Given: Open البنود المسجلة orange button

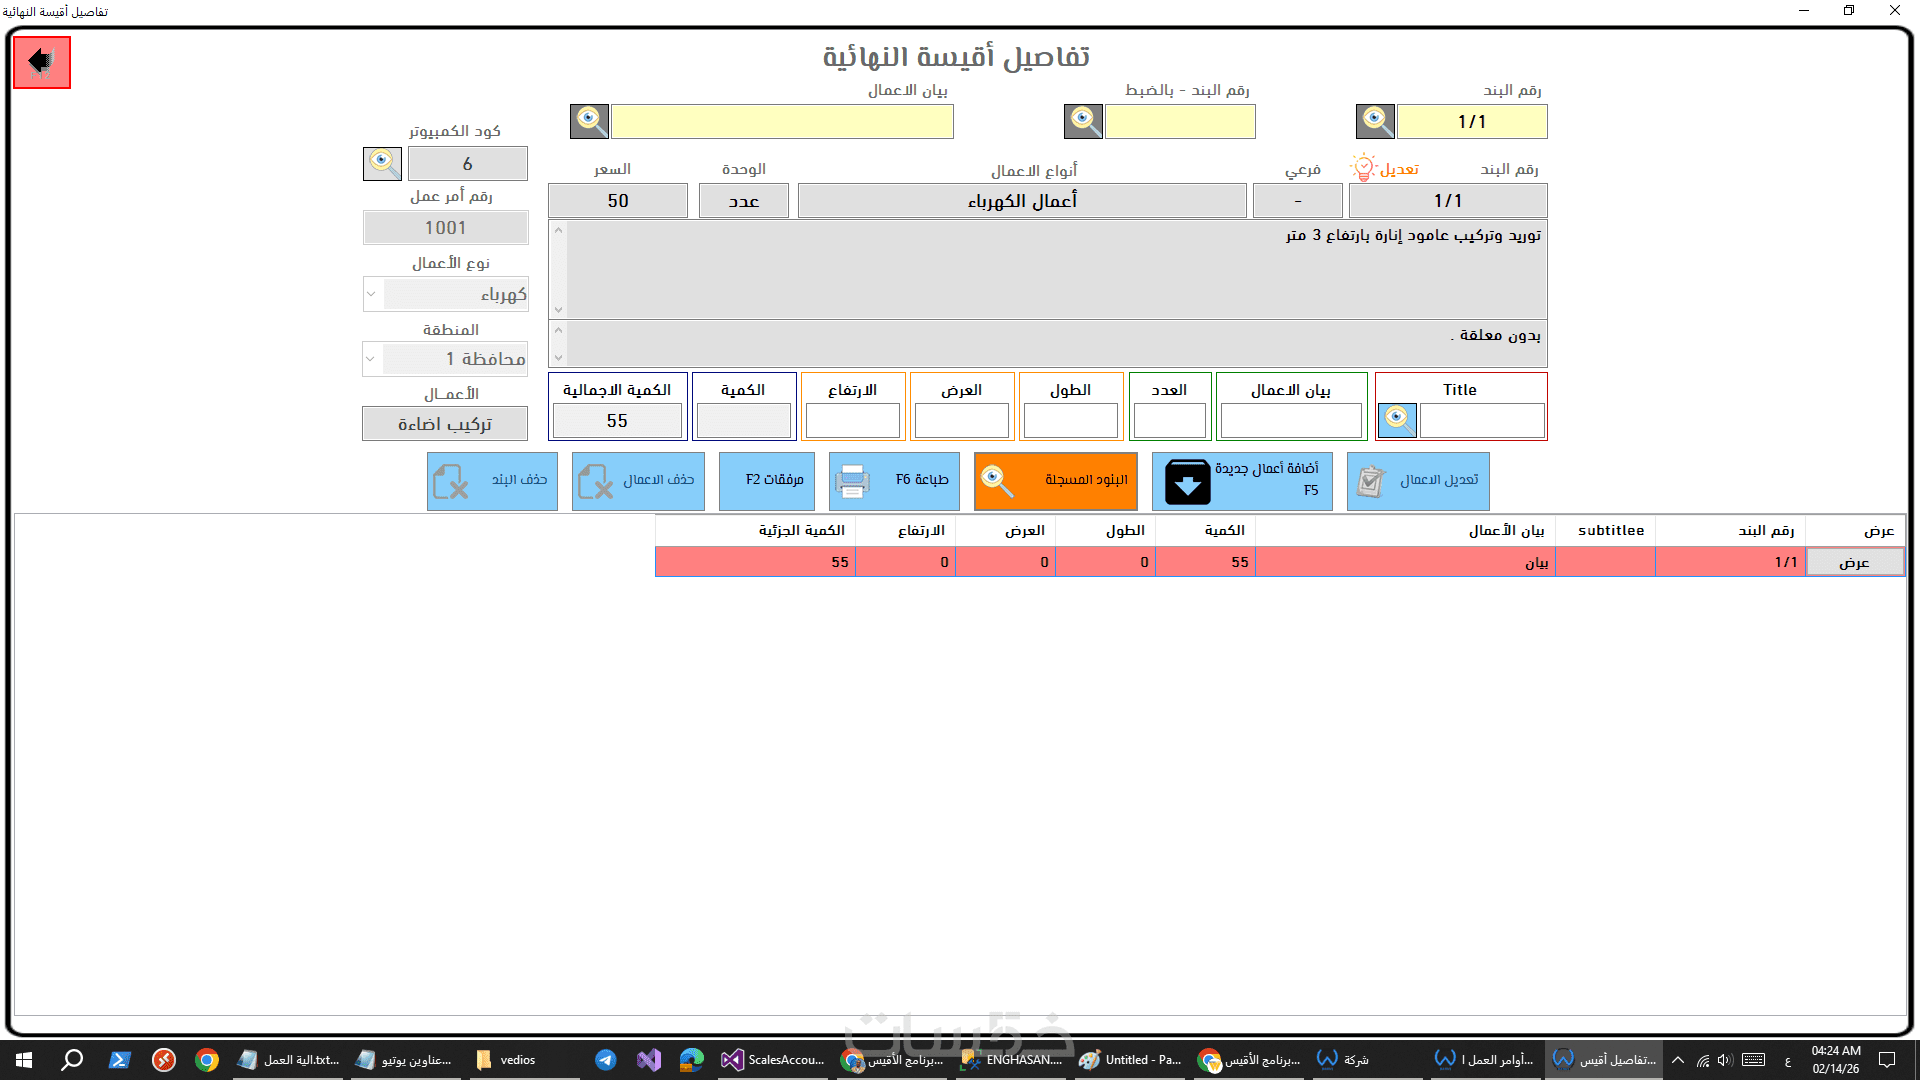Looking at the screenshot, I should click(x=1055, y=481).
